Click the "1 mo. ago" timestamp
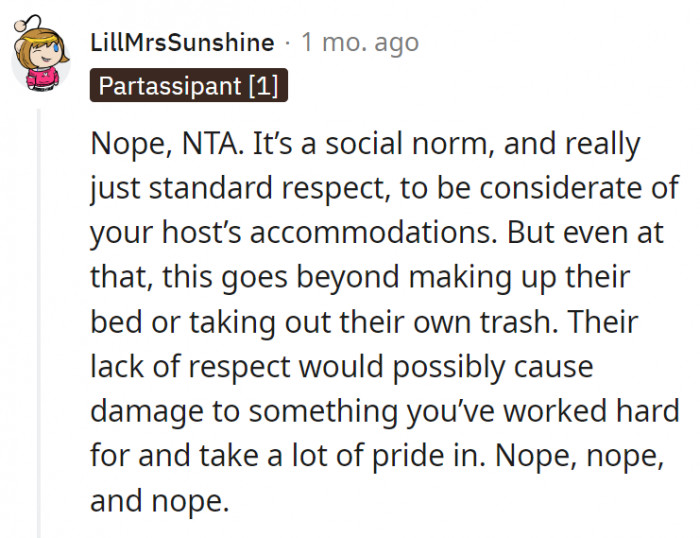Screen dimensions: 700x538 (x=360, y=43)
